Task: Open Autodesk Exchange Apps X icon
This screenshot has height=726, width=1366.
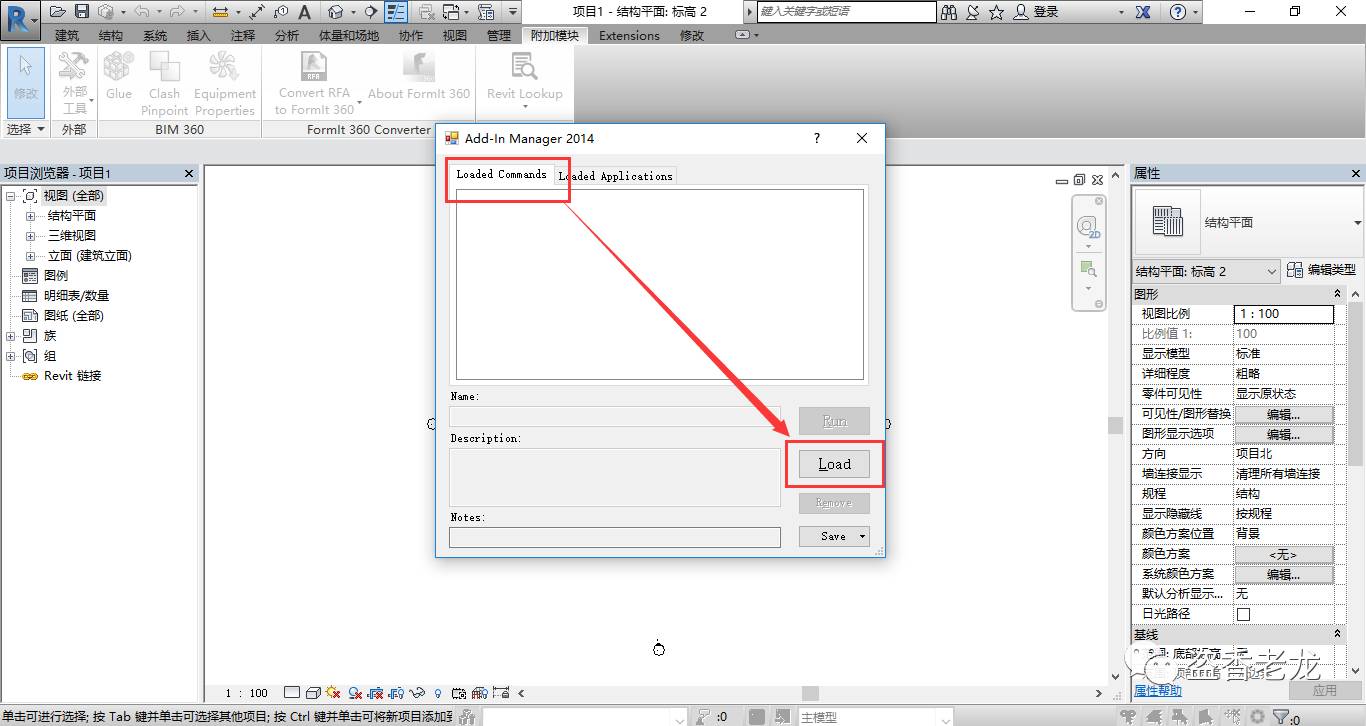Action: pos(1143,12)
